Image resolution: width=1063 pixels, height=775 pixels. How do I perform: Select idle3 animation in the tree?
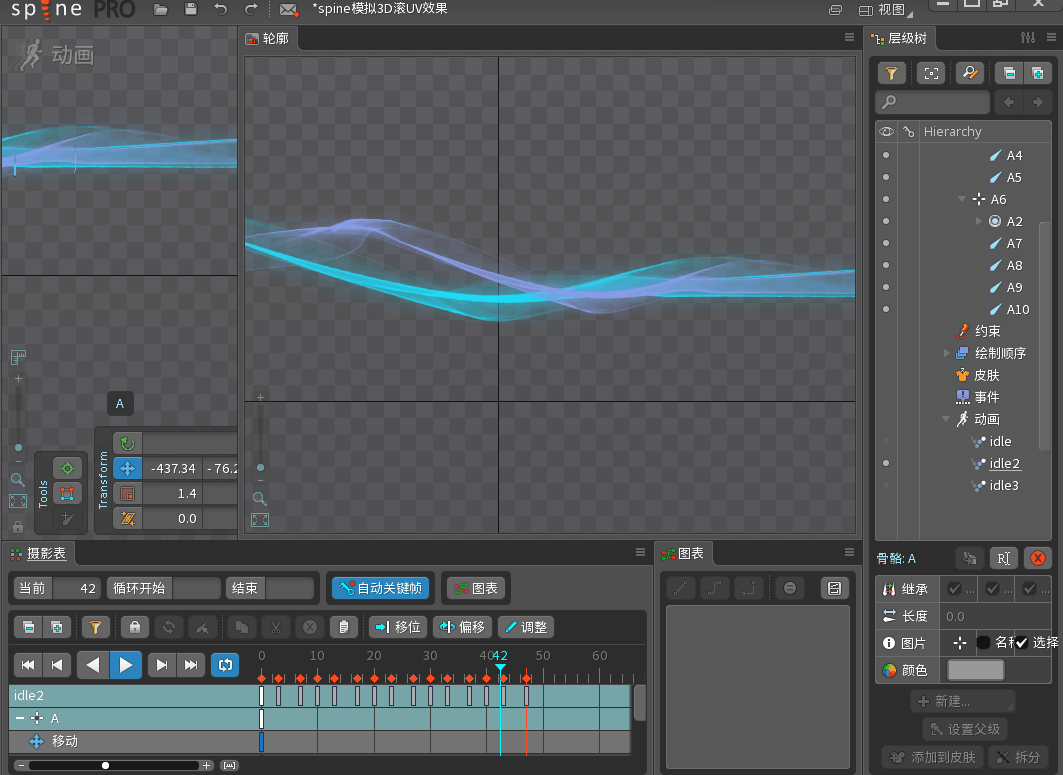pyautogui.click(x=1003, y=485)
